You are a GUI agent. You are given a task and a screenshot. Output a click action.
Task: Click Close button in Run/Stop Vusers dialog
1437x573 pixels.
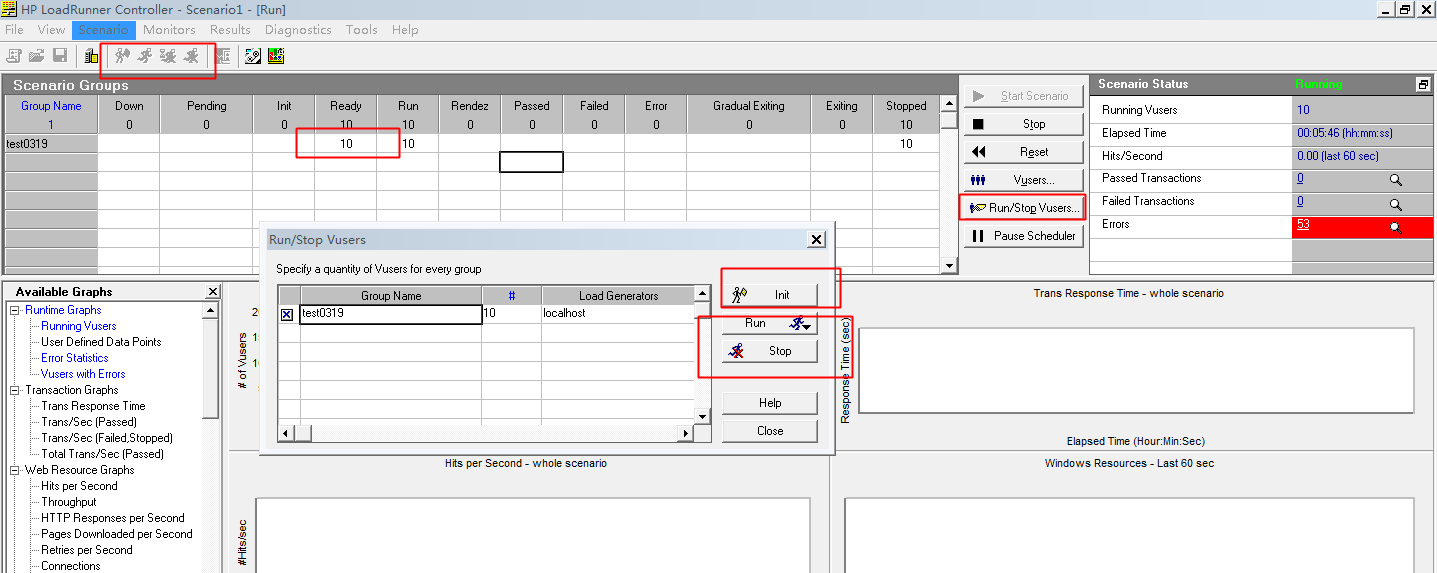click(769, 431)
